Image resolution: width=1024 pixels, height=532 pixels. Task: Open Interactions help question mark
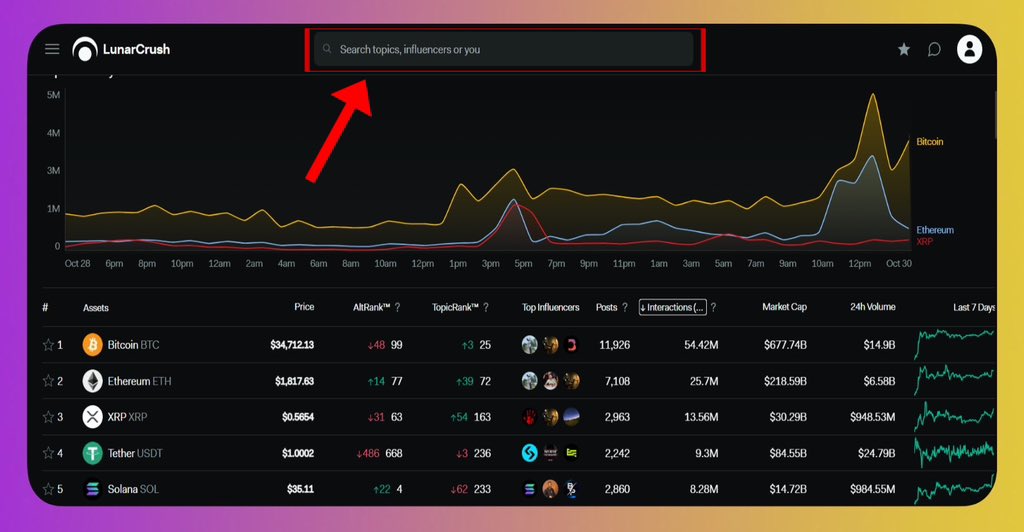click(x=713, y=307)
